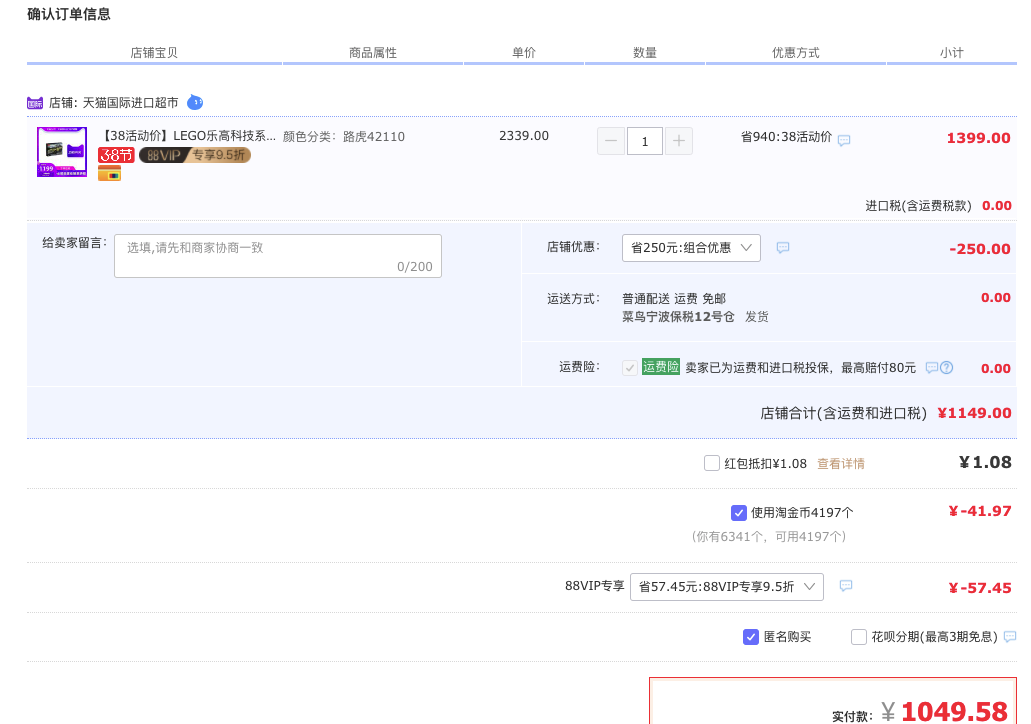Toggle the 运费险 shipping insurance checkbox
This screenshot has height=724, width=1031.
[x=629, y=368]
